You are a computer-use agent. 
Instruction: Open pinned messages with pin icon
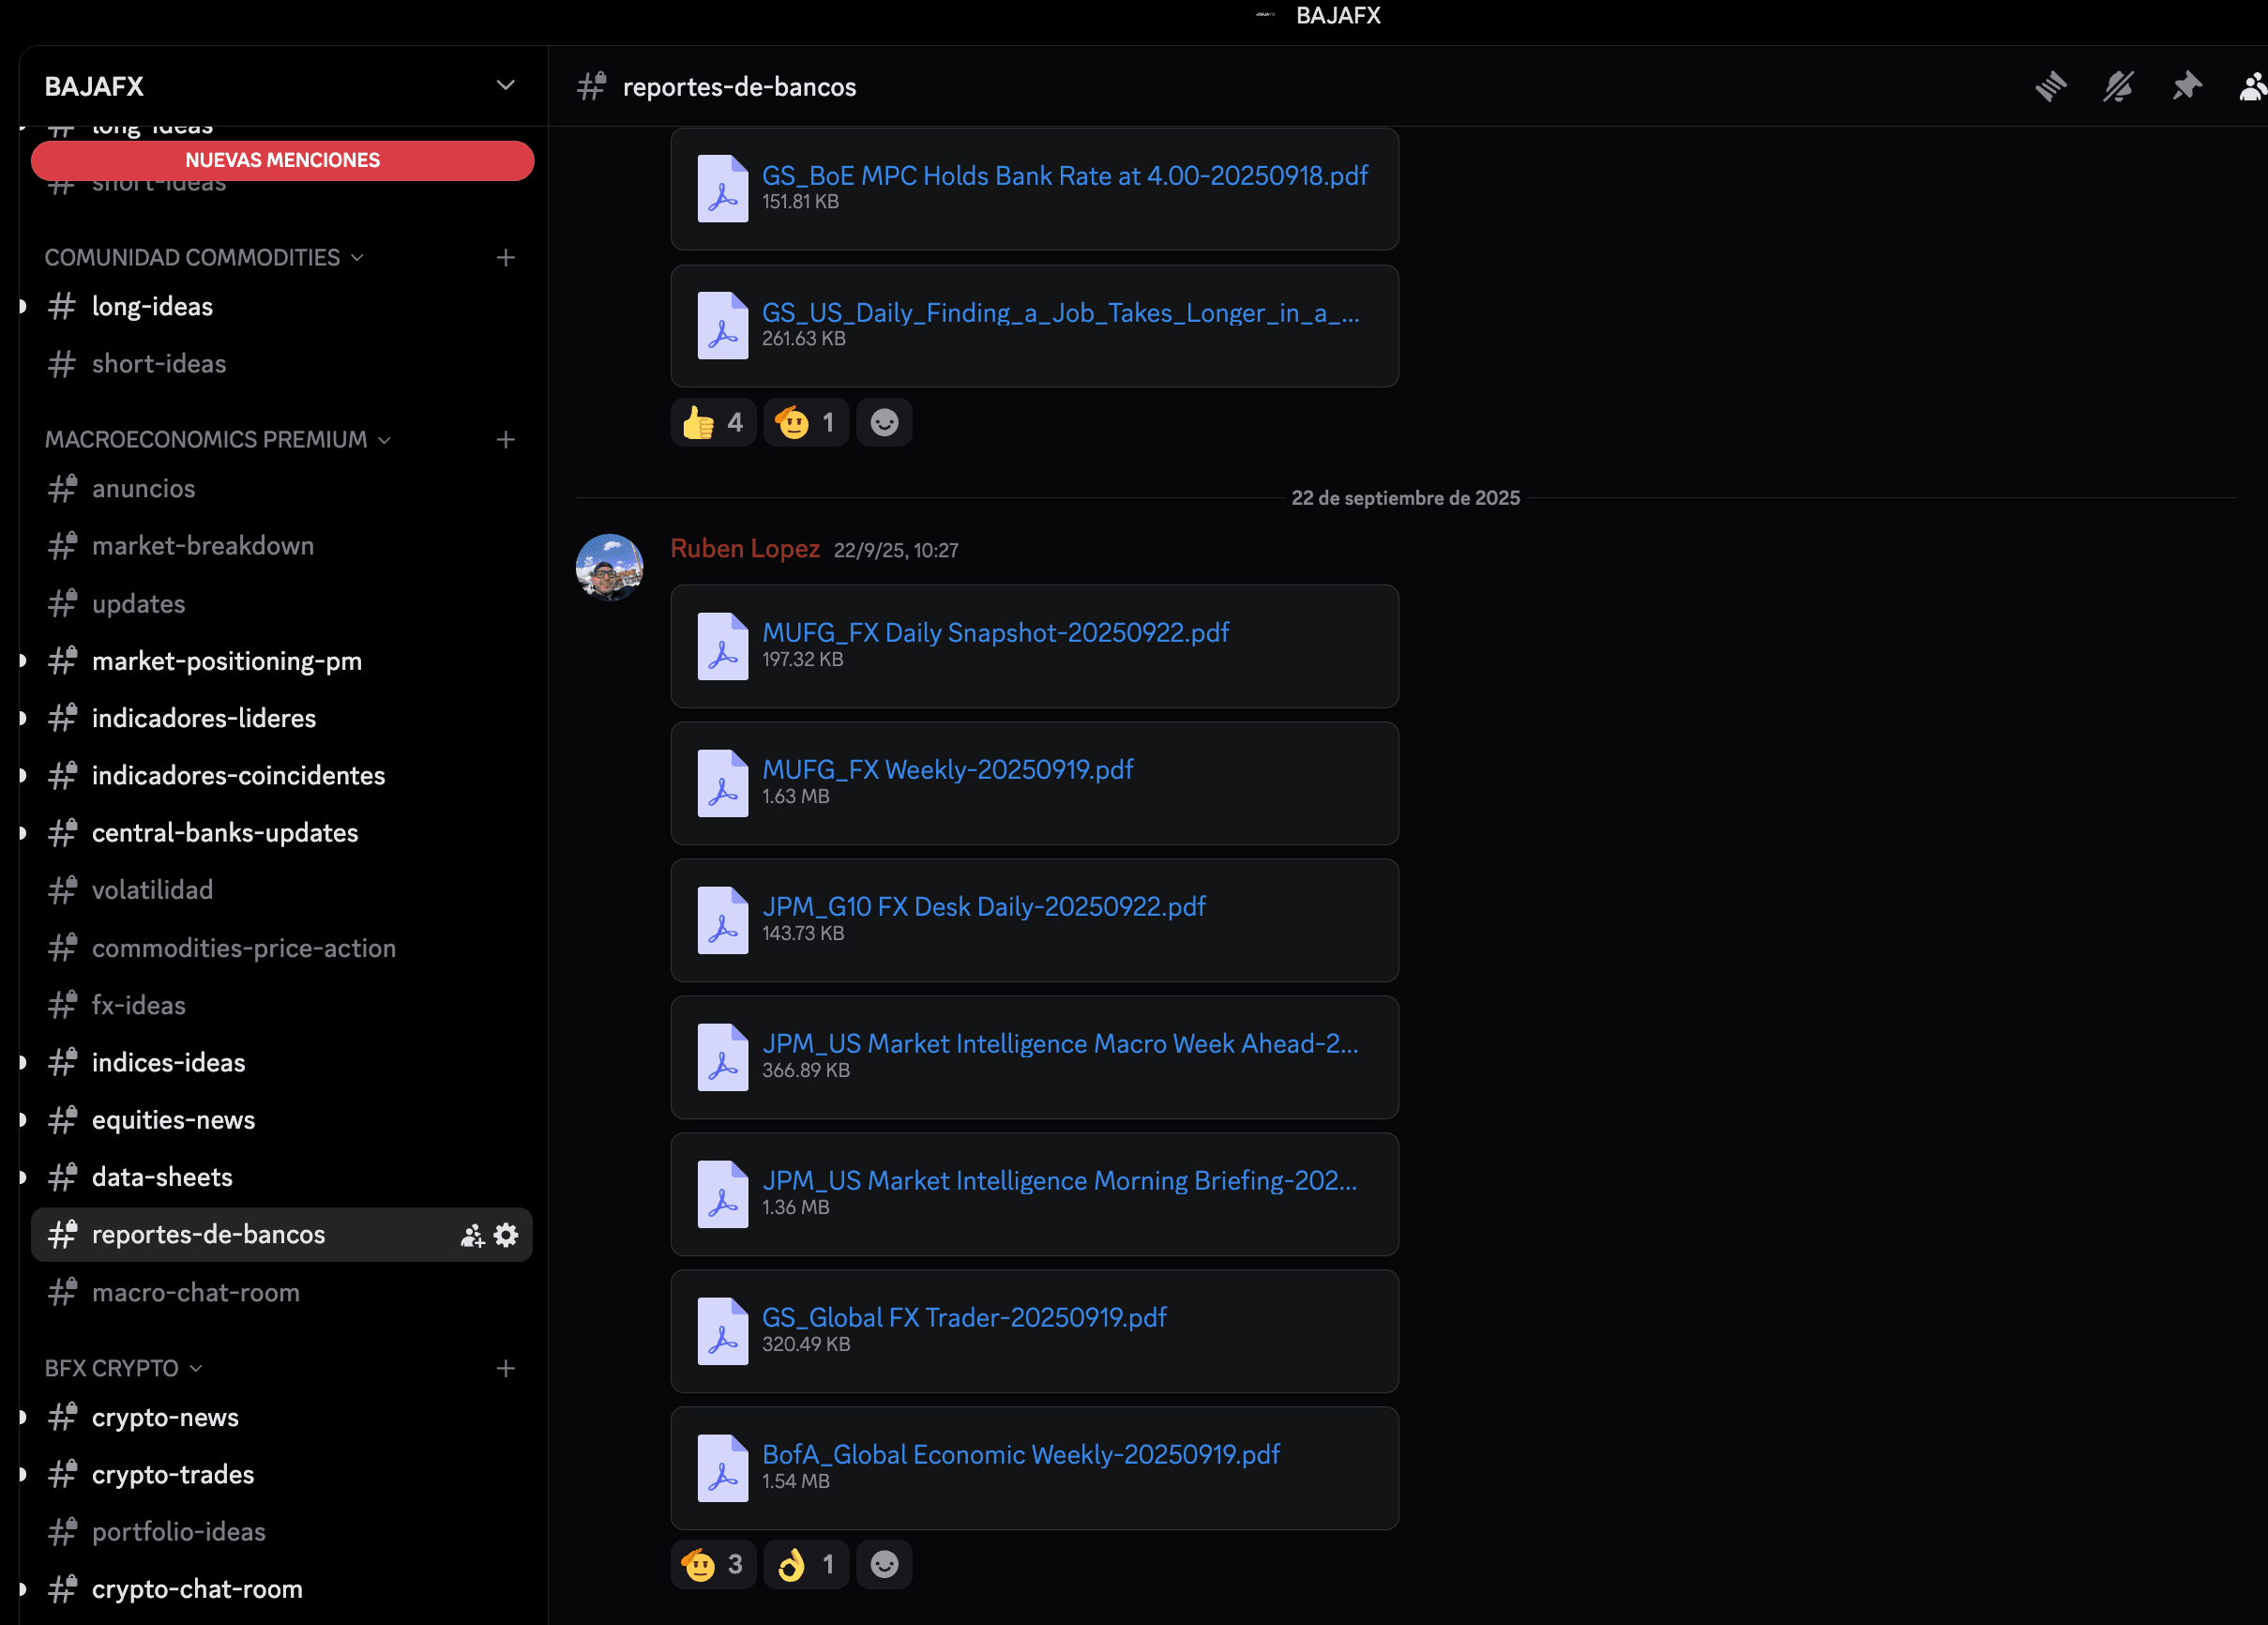(2186, 87)
